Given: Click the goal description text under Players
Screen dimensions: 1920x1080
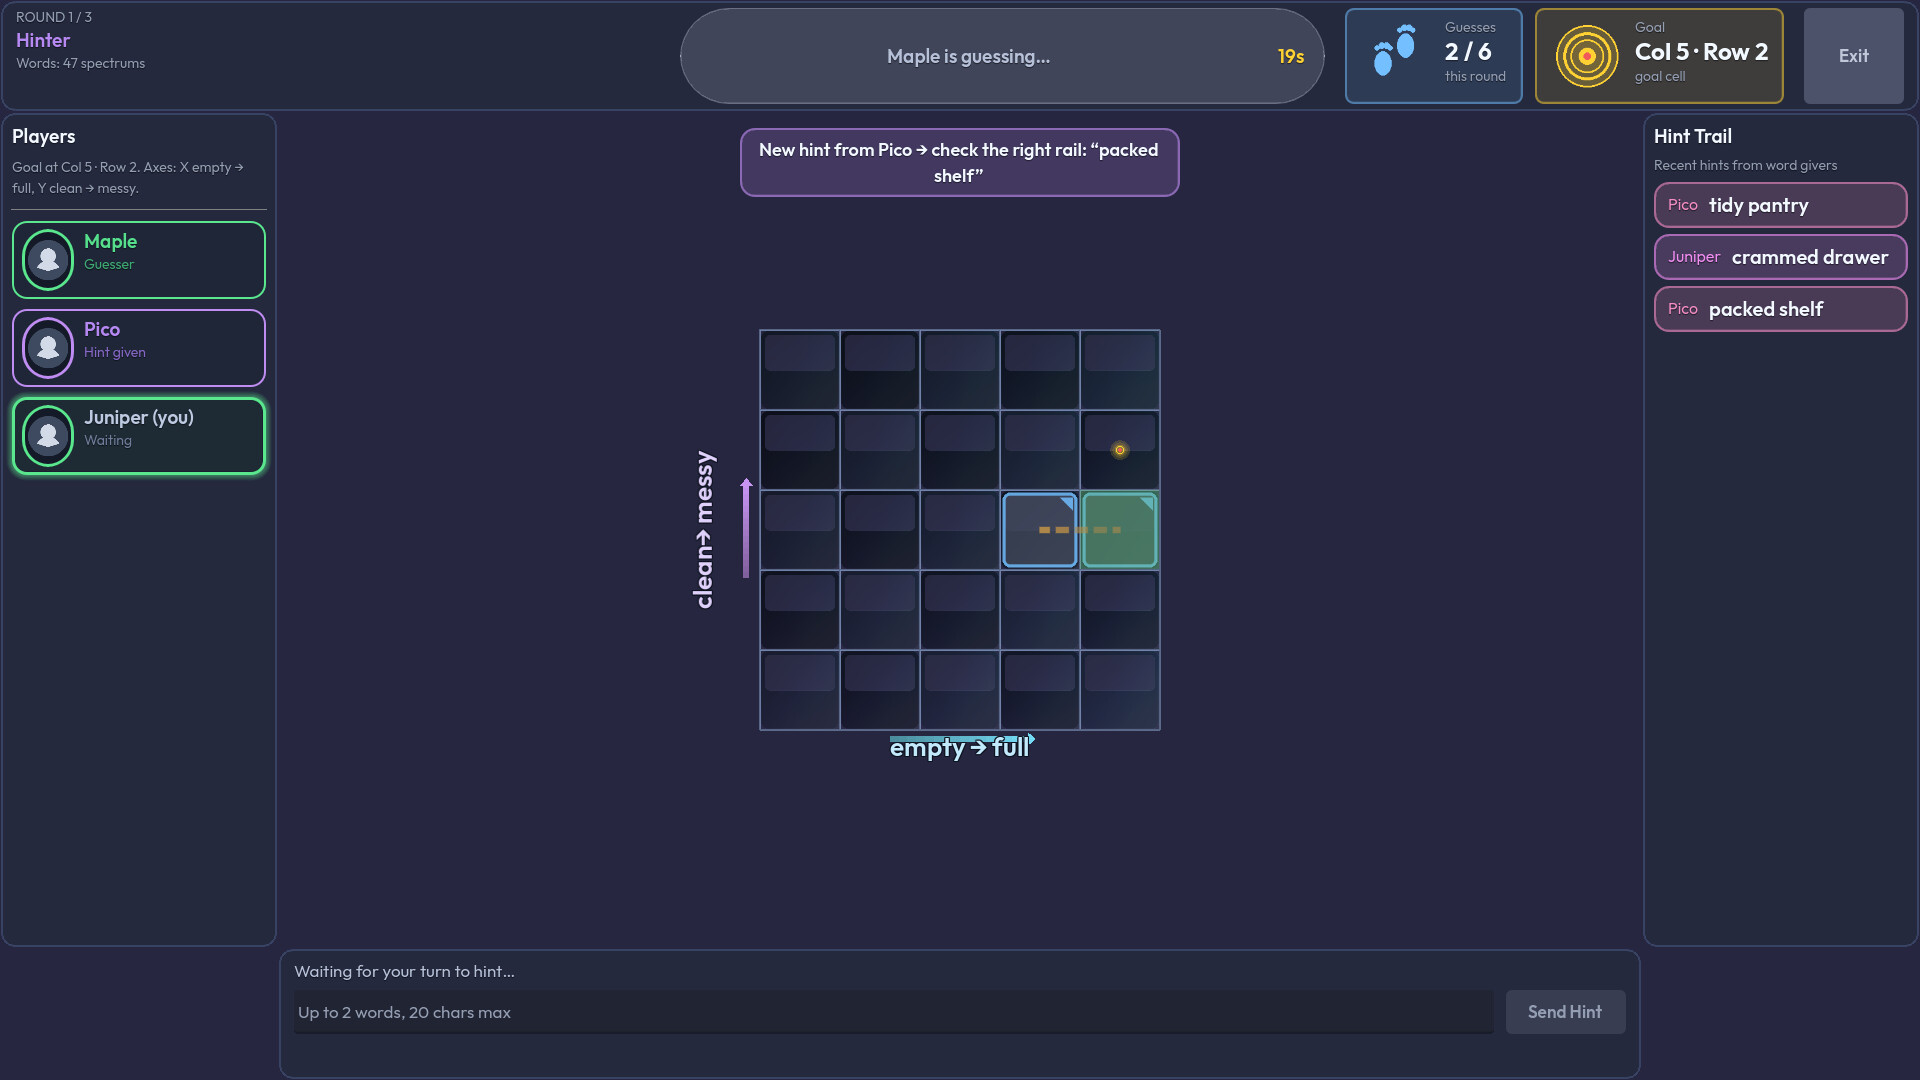Looking at the screenshot, I should click(128, 178).
